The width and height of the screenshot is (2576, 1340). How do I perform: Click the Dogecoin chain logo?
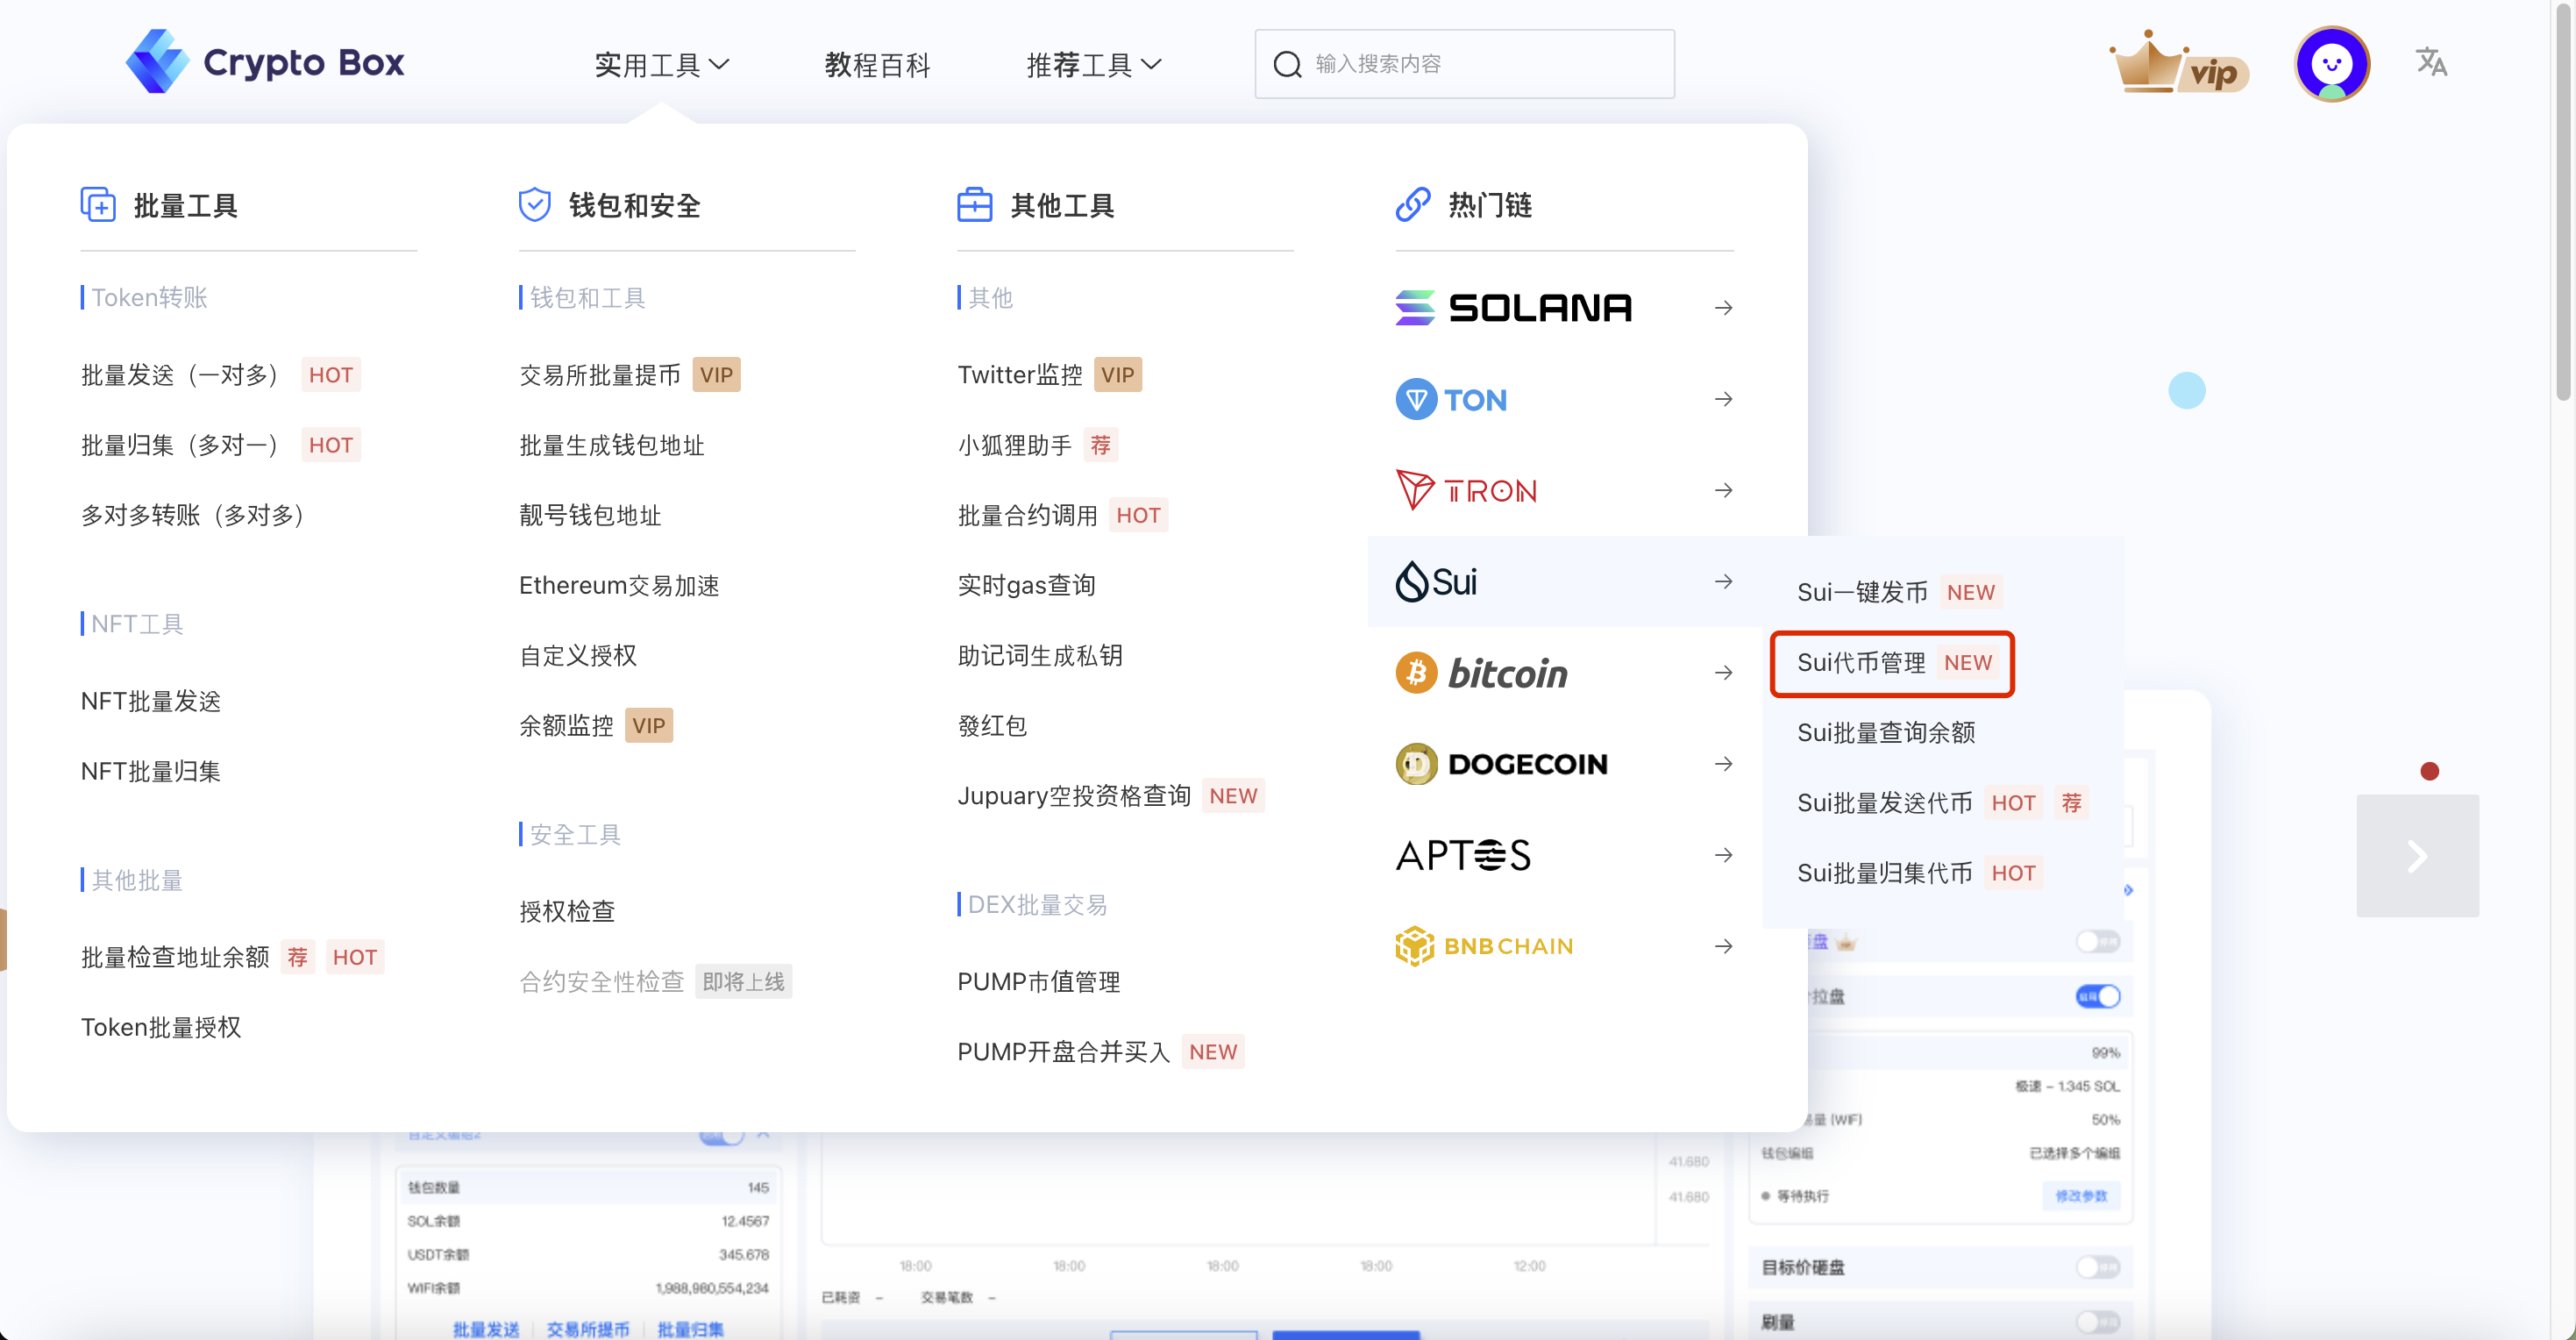tap(1501, 764)
